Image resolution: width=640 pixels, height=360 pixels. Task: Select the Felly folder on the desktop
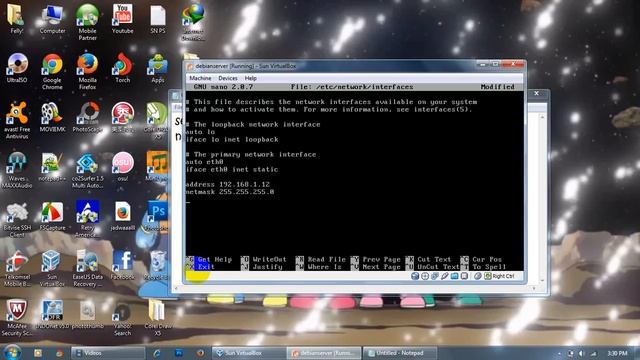[17, 19]
